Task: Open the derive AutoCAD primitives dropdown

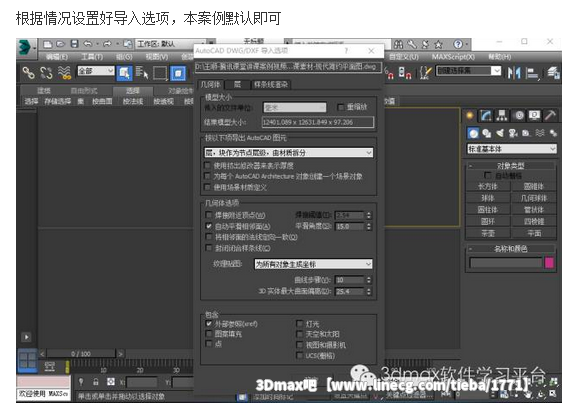Action: tap(289, 153)
